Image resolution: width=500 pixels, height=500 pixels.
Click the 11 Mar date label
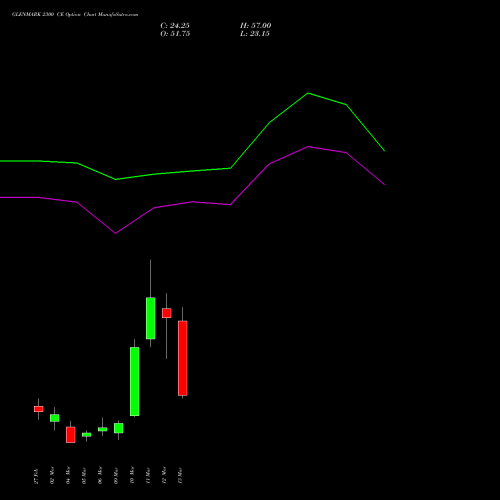pyautogui.click(x=148, y=476)
